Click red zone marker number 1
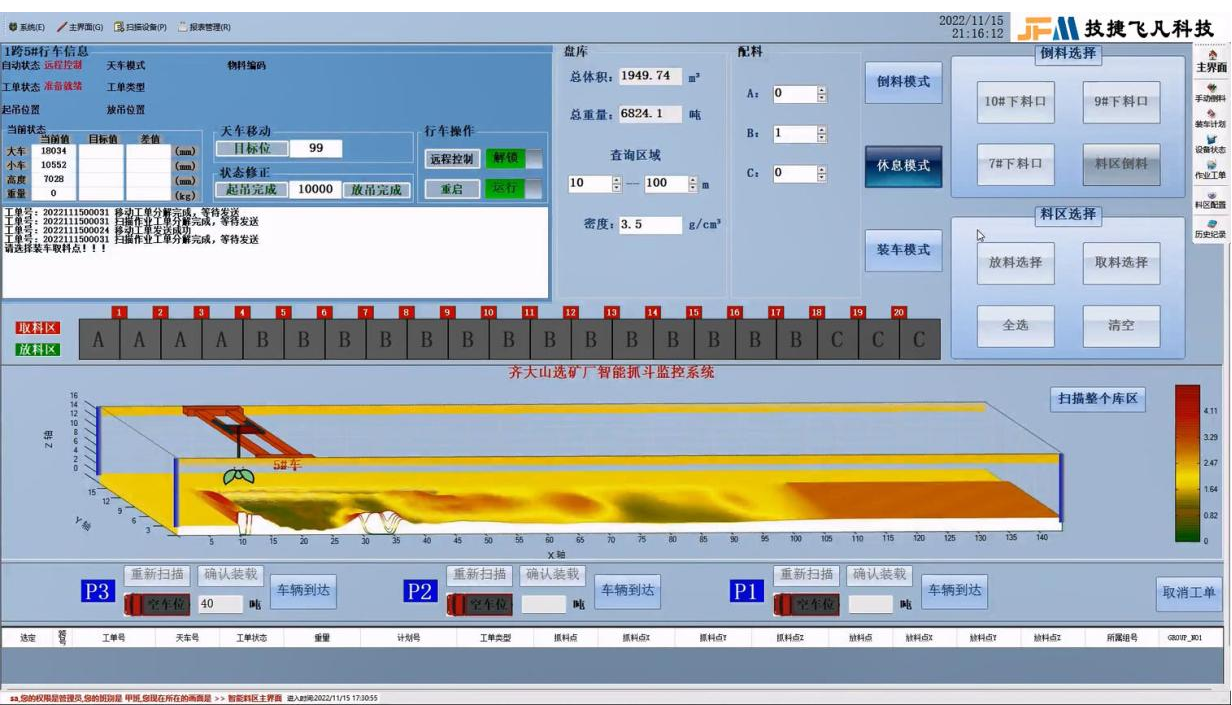 [120, 312]
